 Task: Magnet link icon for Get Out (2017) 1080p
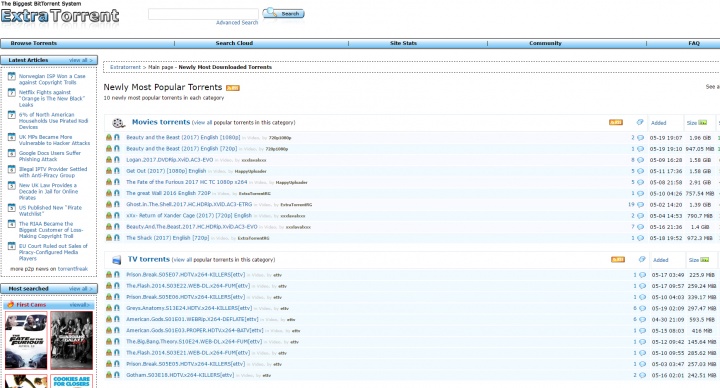[x=117, y=171]
